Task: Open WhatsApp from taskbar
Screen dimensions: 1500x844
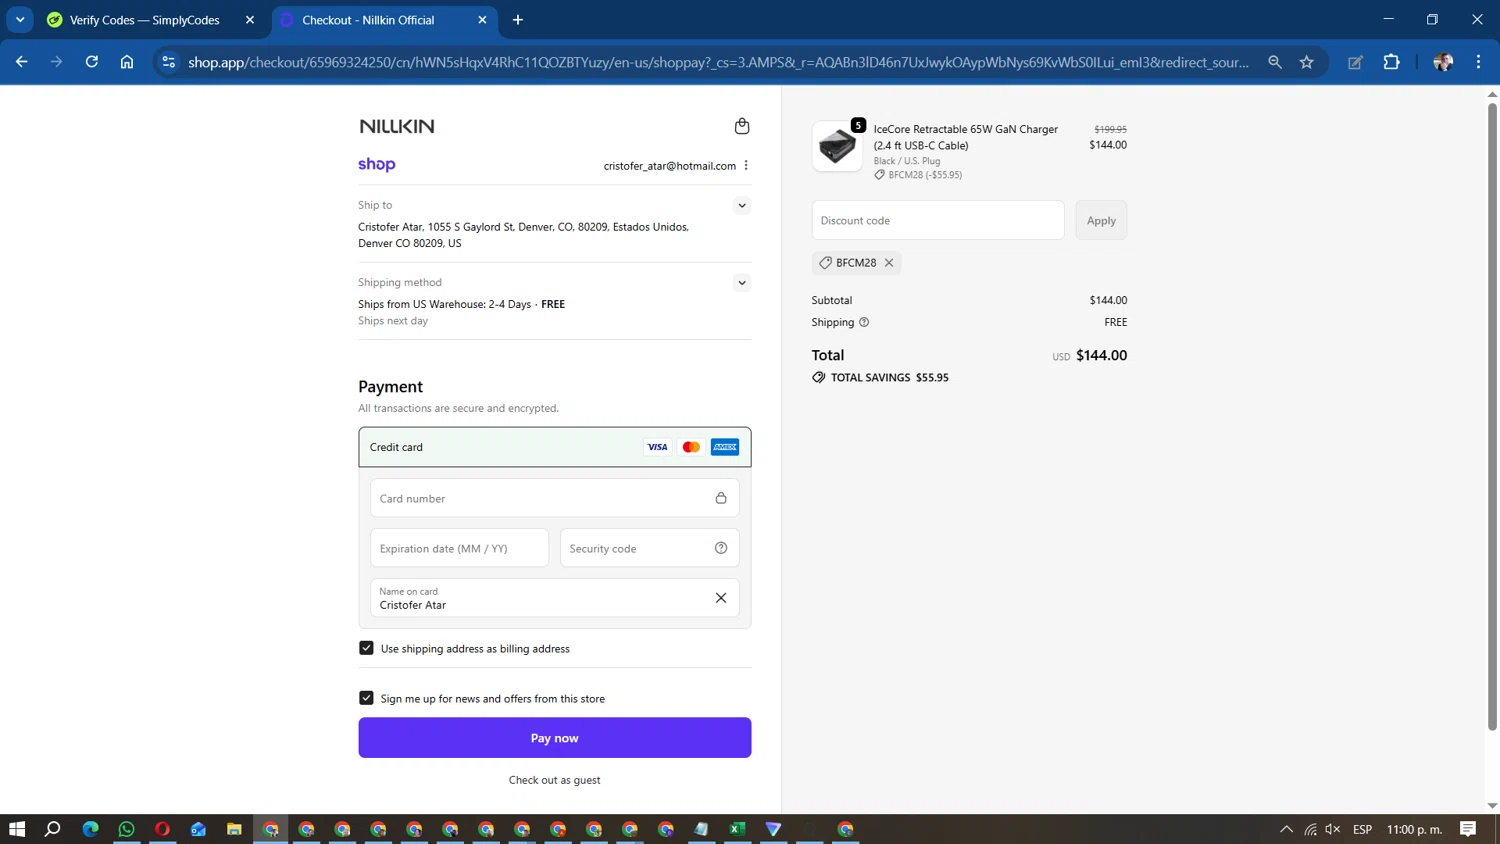Action: pos(126,829)
